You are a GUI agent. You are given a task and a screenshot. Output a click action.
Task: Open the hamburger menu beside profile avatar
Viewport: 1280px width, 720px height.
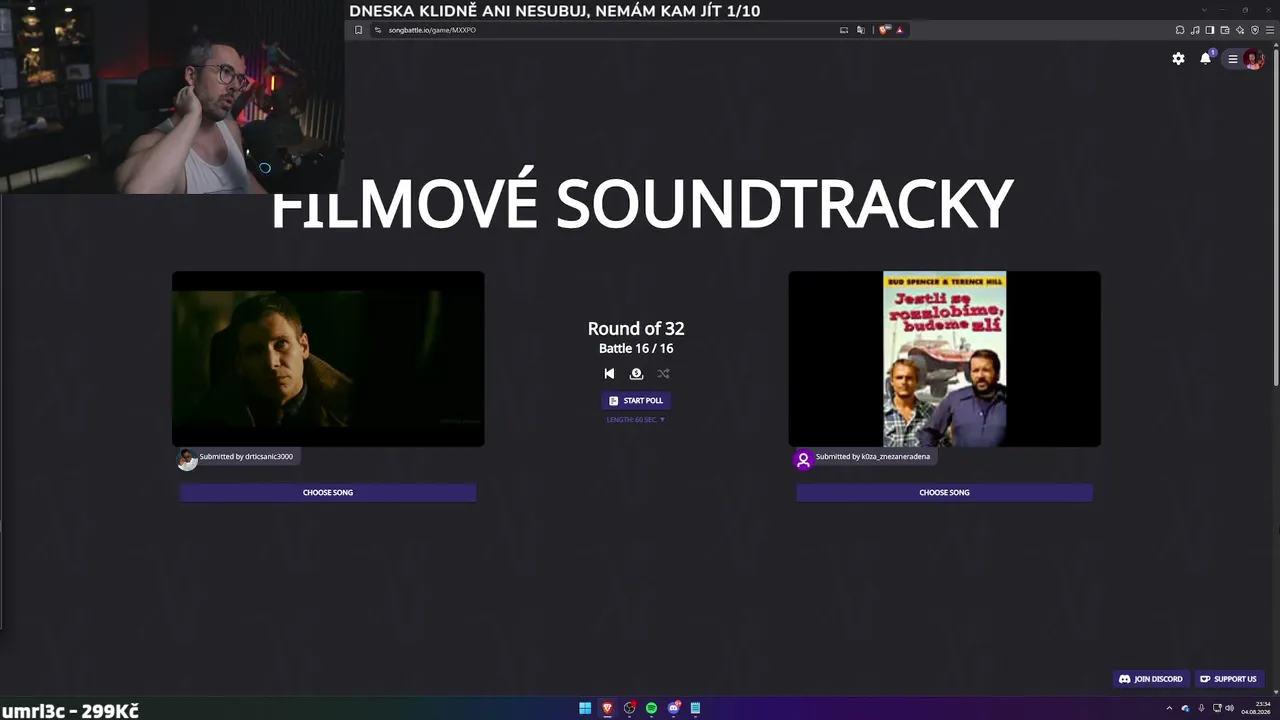[x=1233, y=59]
